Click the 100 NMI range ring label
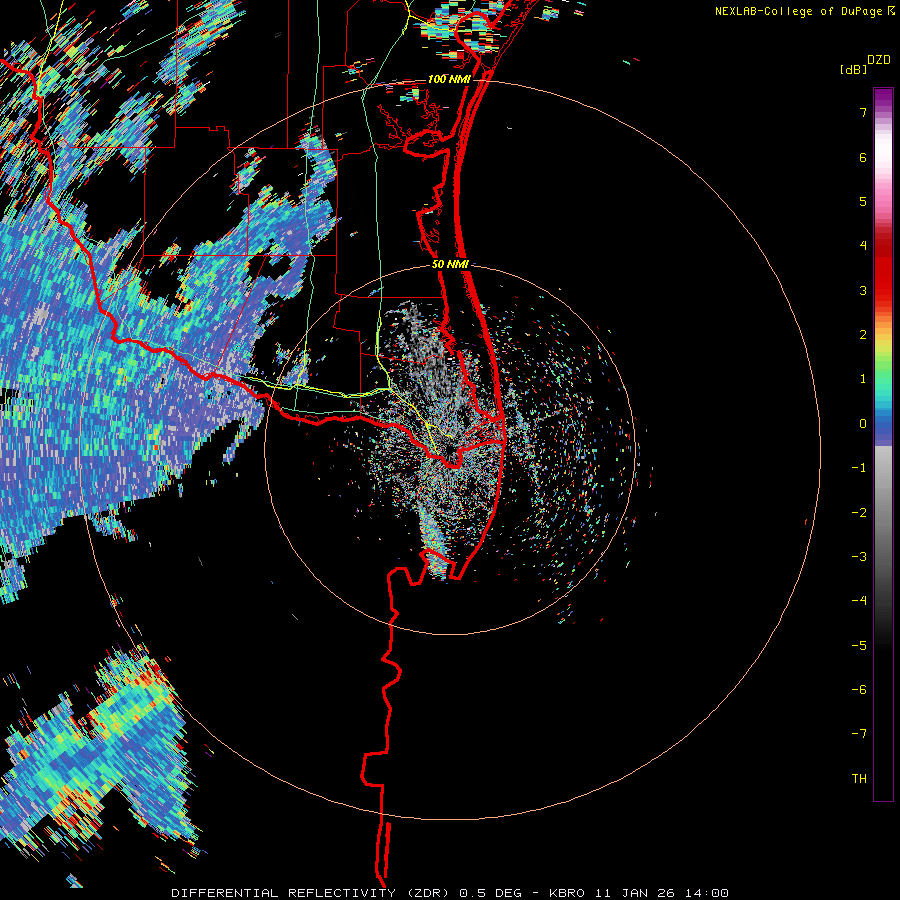 (449, 79)
